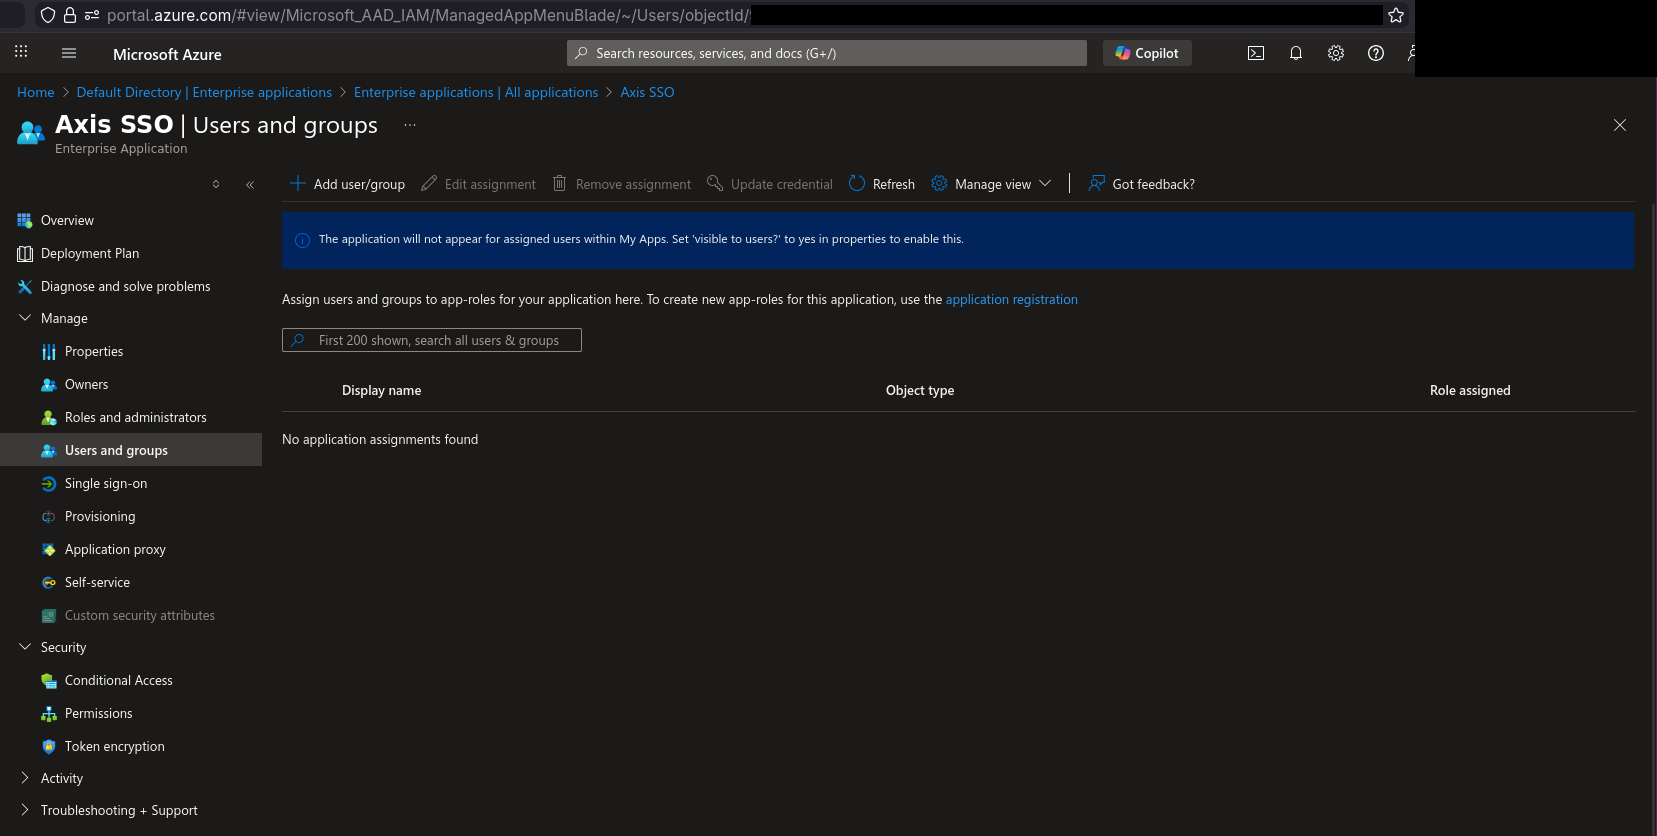Open Axis SSO breadcrumb
1657x836 pixels.
647,92
